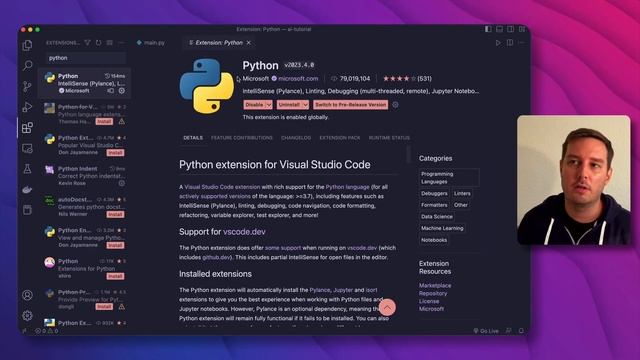Open the Remote Explorer view
Image resolution: width=640 pixels, height=360 pixels.
[x=27, y=149]
